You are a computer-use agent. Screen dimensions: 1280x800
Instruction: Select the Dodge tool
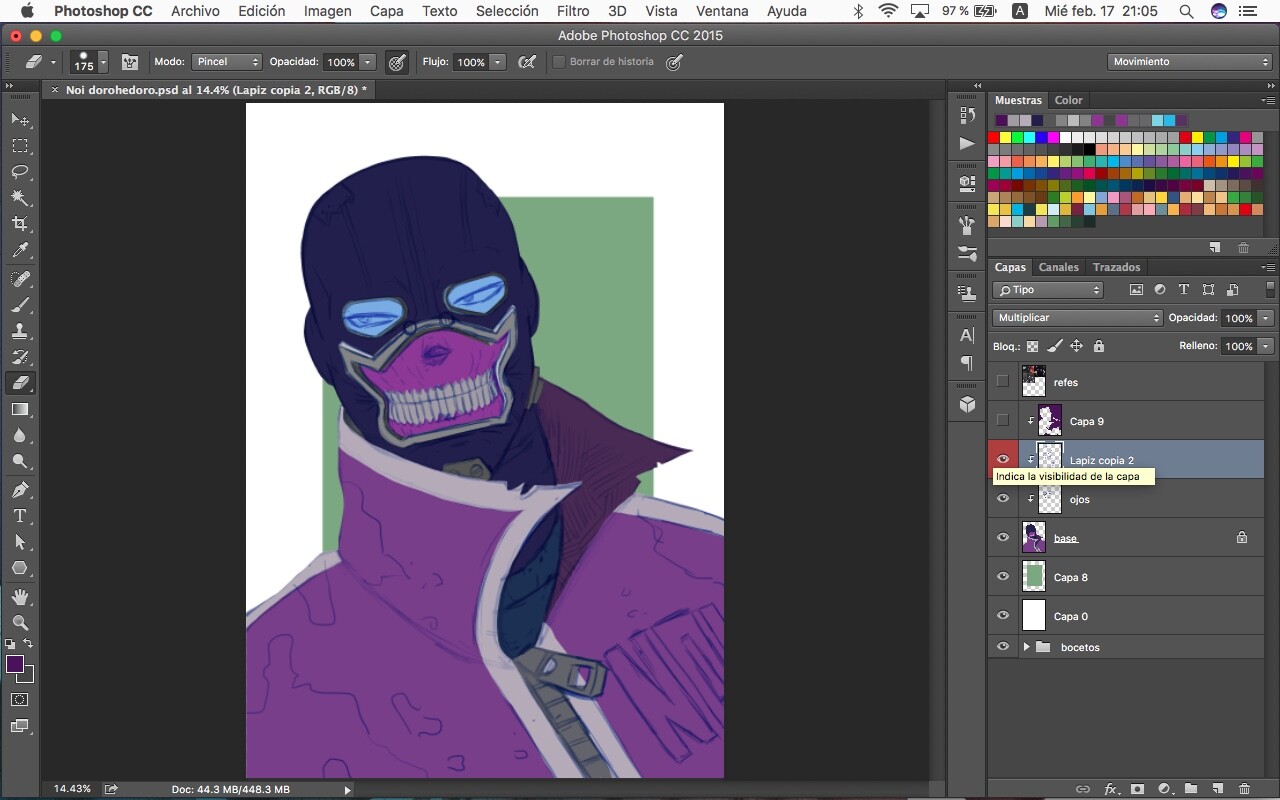tap(20, 462)
